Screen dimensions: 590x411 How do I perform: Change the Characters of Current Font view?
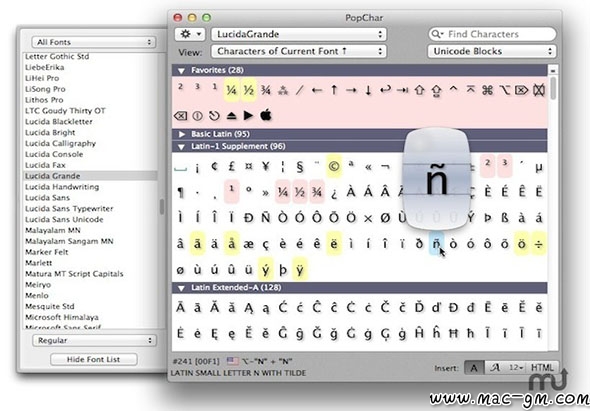(299, 51)
